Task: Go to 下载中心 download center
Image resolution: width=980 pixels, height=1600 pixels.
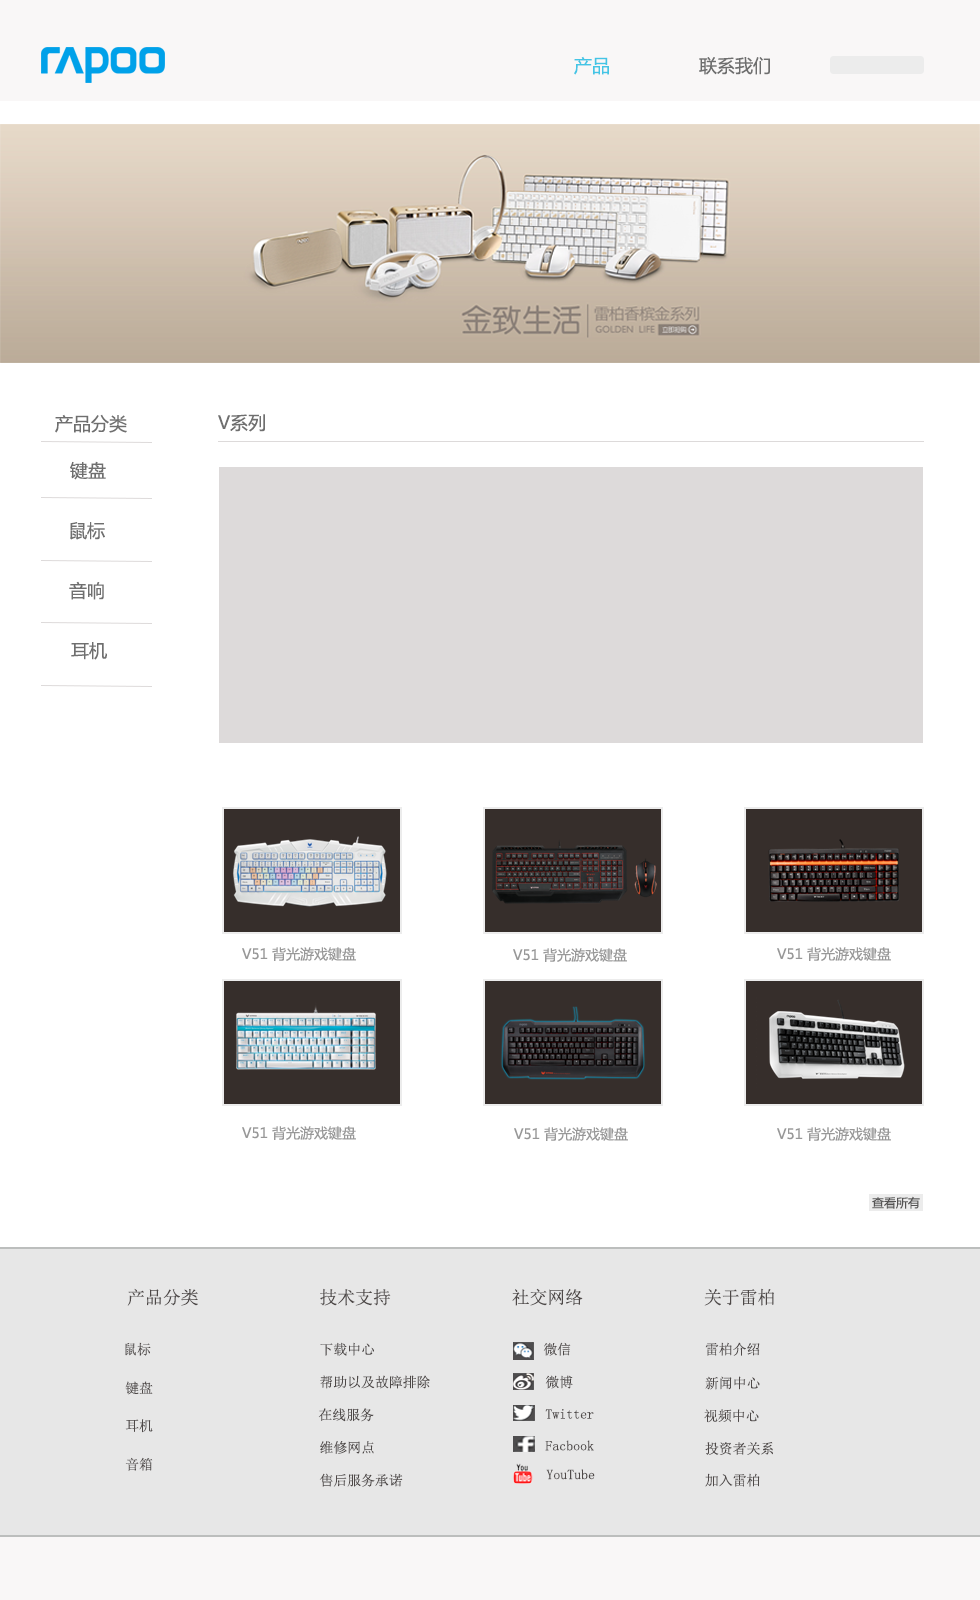Action: tap(347, 1350)
